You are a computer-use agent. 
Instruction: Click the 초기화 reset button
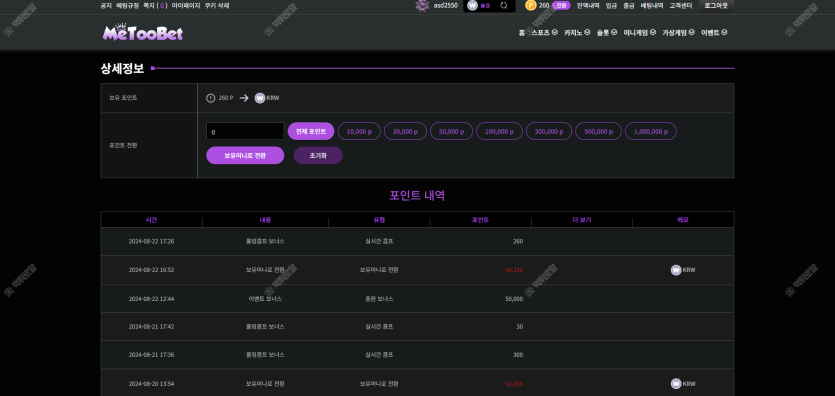coord(318,155)
